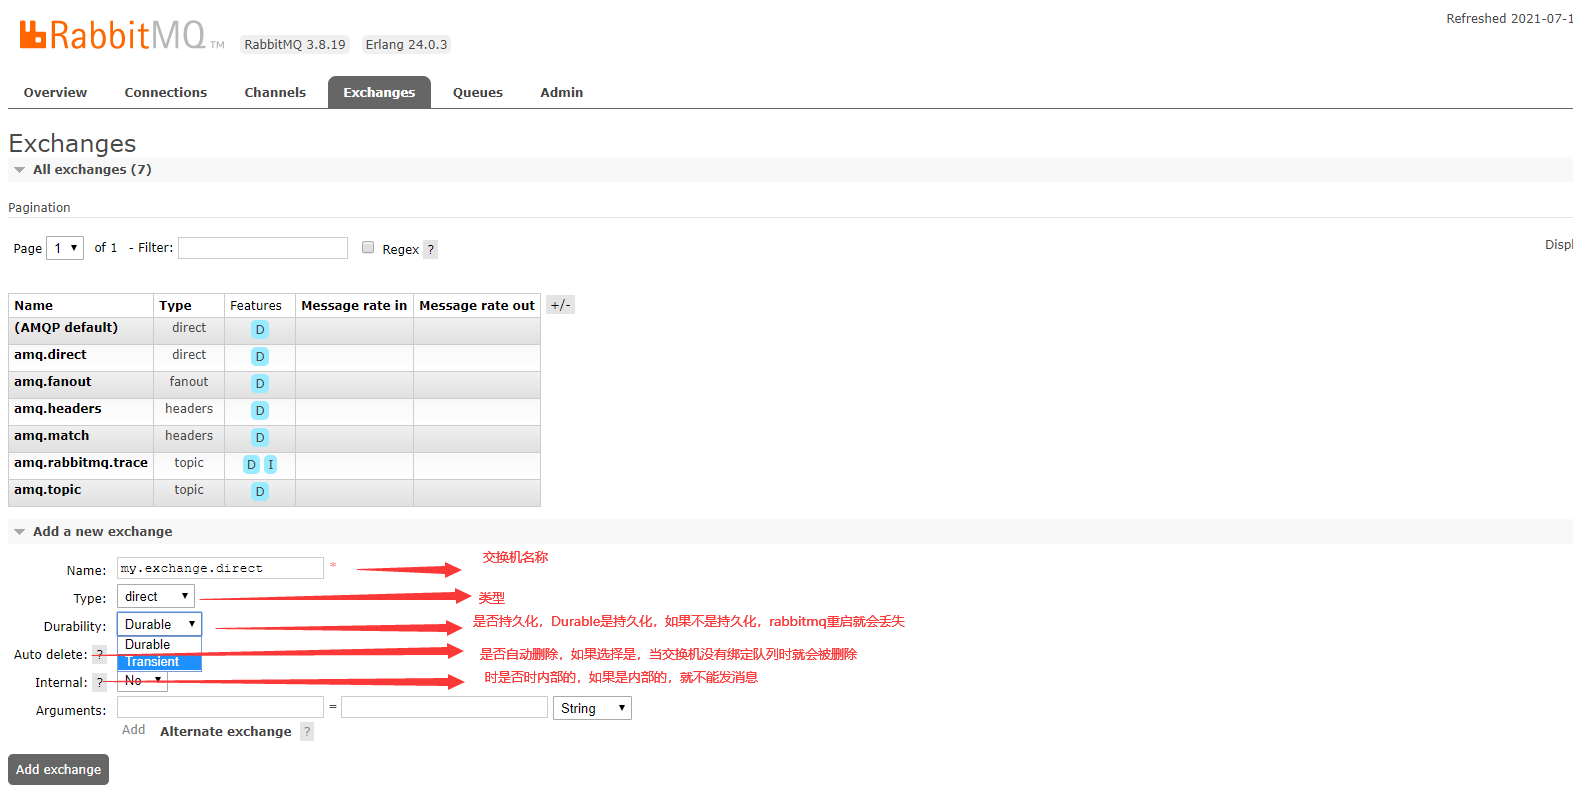Open the Admin tab
The height and width of the screenshot is (798, 1573).
[x=562, y=92]
